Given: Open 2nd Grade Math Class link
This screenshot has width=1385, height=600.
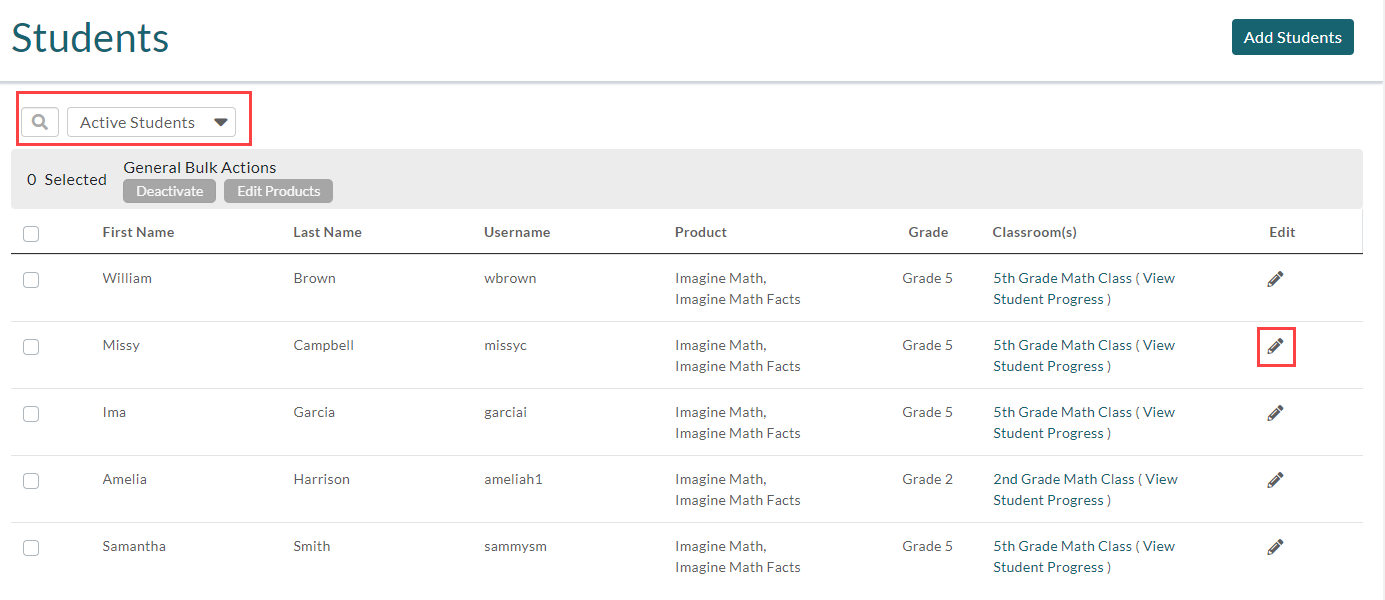Looking at the screenshot, I should pos(1063,479).
